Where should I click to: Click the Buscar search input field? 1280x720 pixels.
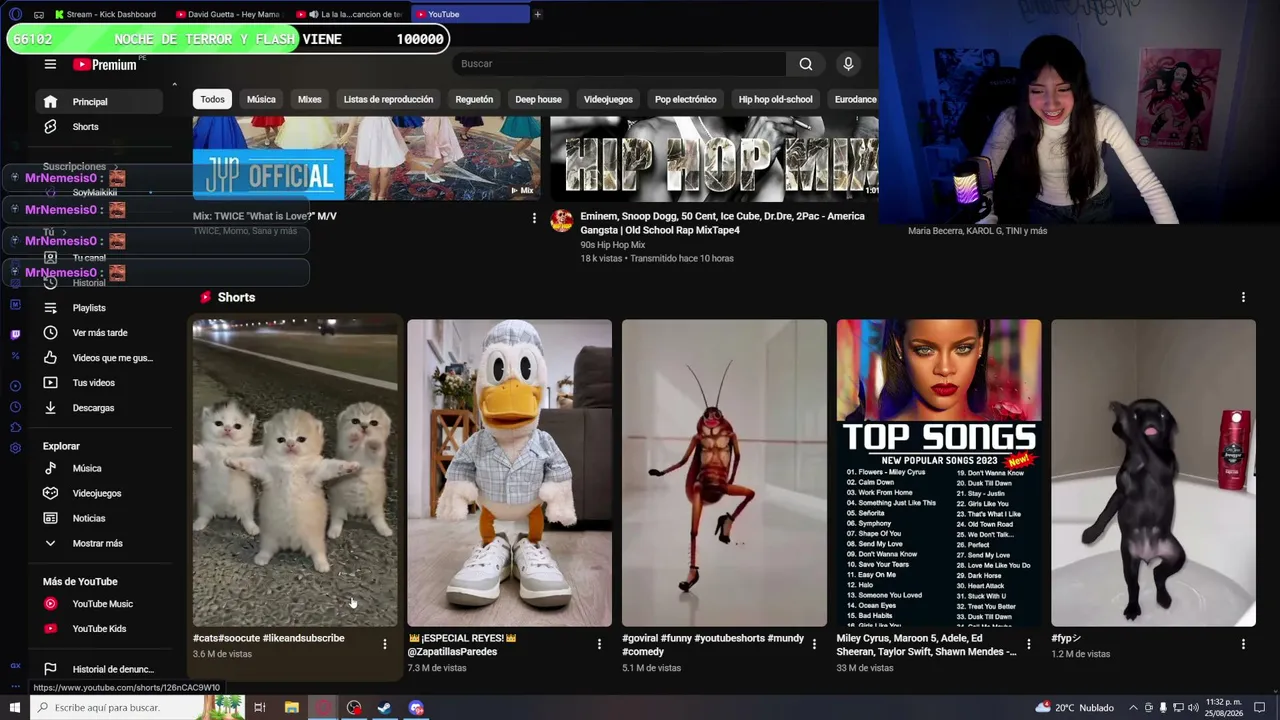(x=618, y=64)
